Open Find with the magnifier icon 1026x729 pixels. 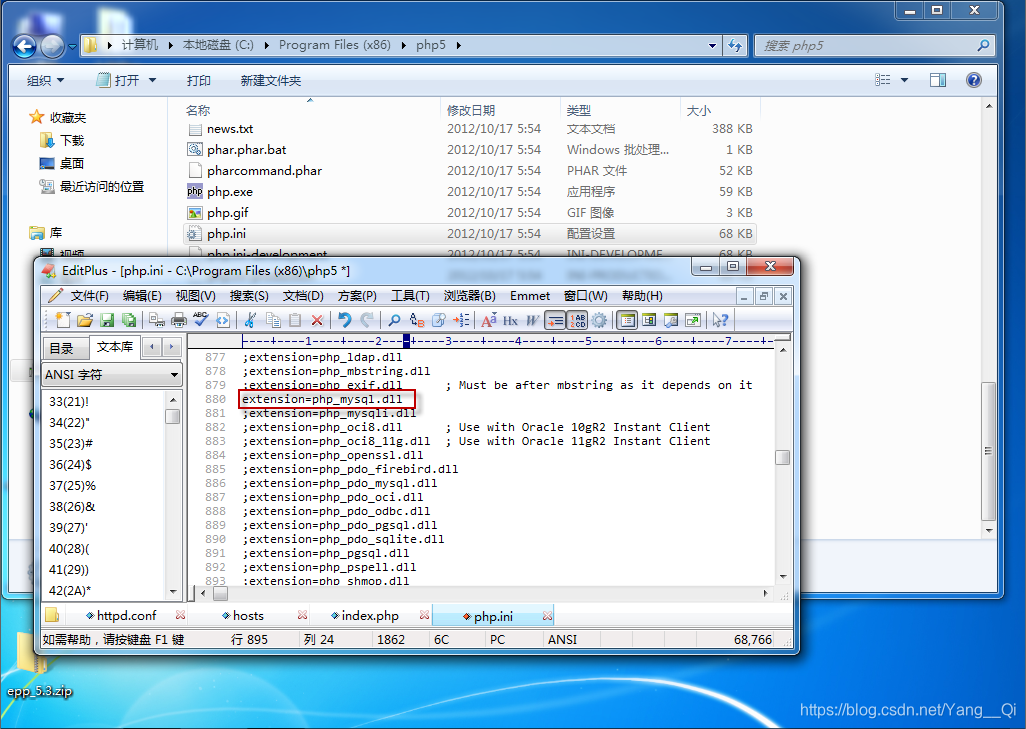pos(395,320)
